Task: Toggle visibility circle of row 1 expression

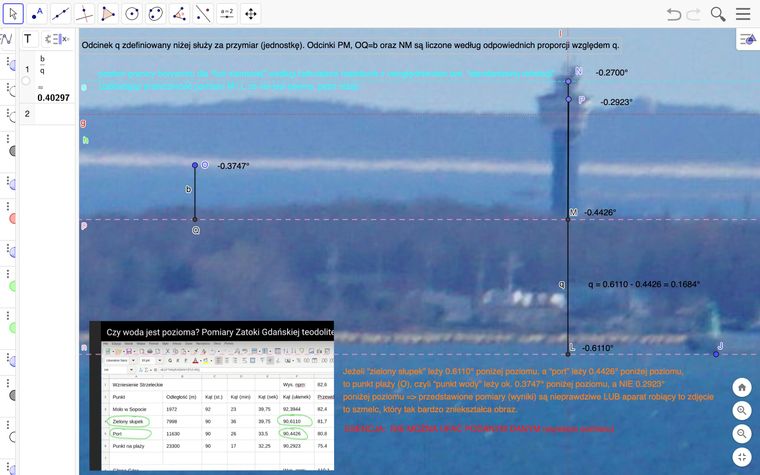Action: 27,80
